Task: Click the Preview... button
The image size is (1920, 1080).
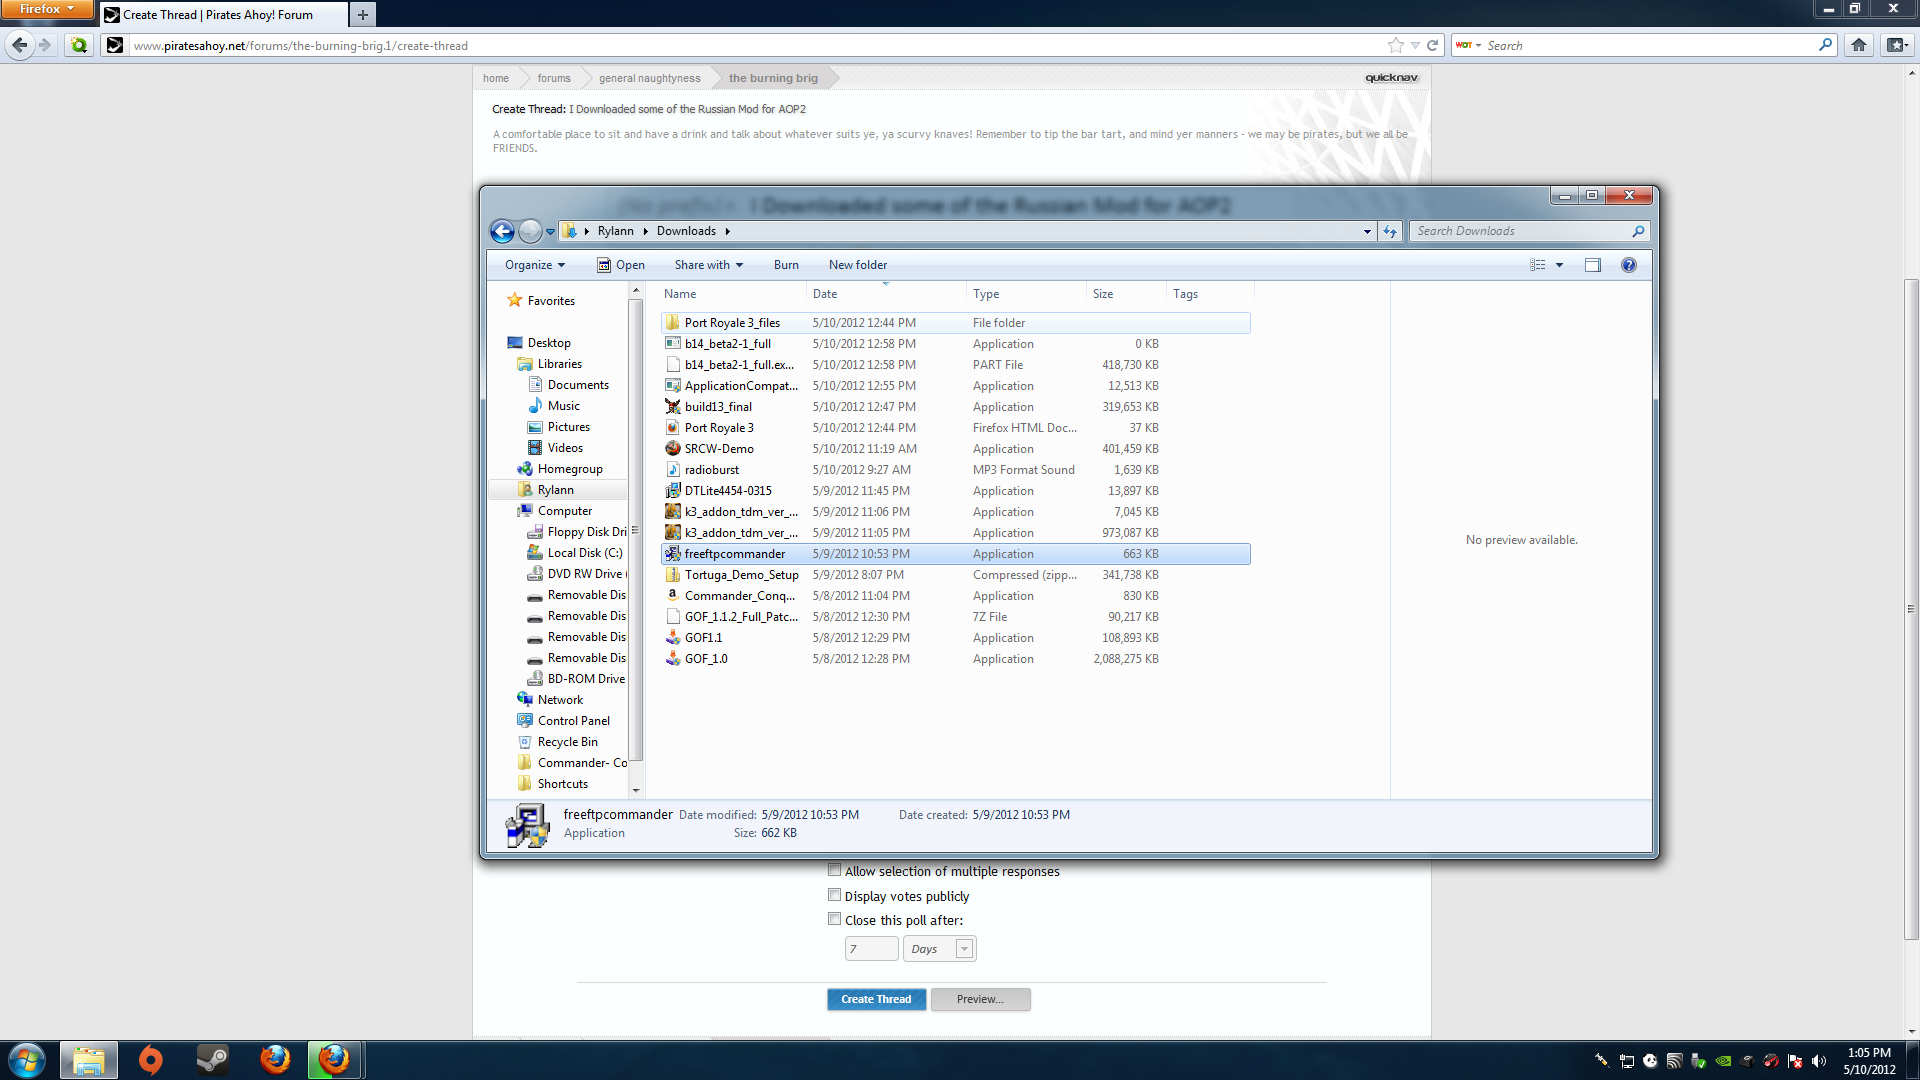Action: (980, 999)
